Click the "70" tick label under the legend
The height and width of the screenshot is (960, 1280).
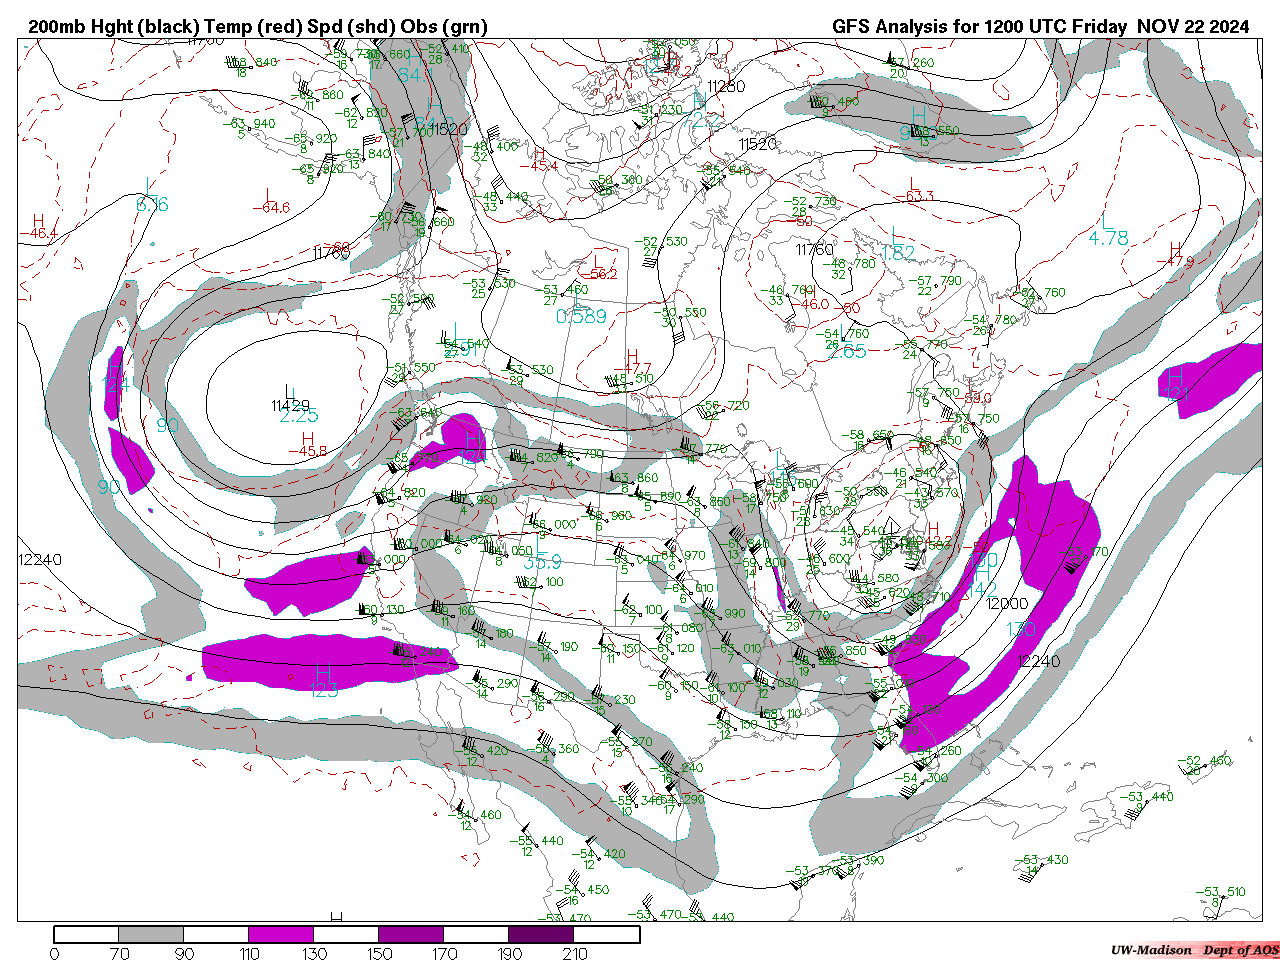point(119,953)
